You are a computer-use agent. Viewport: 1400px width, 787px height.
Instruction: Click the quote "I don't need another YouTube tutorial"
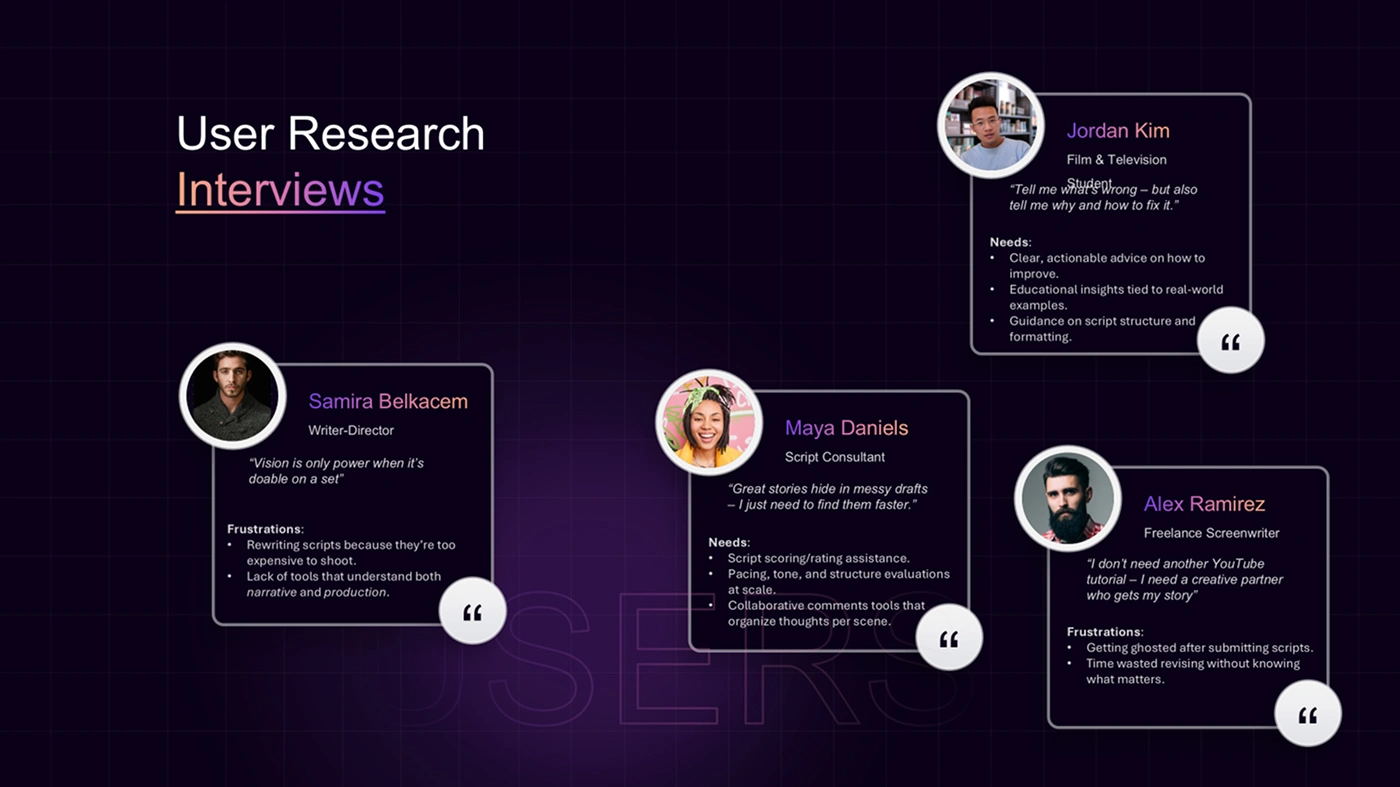(1185, 579)
